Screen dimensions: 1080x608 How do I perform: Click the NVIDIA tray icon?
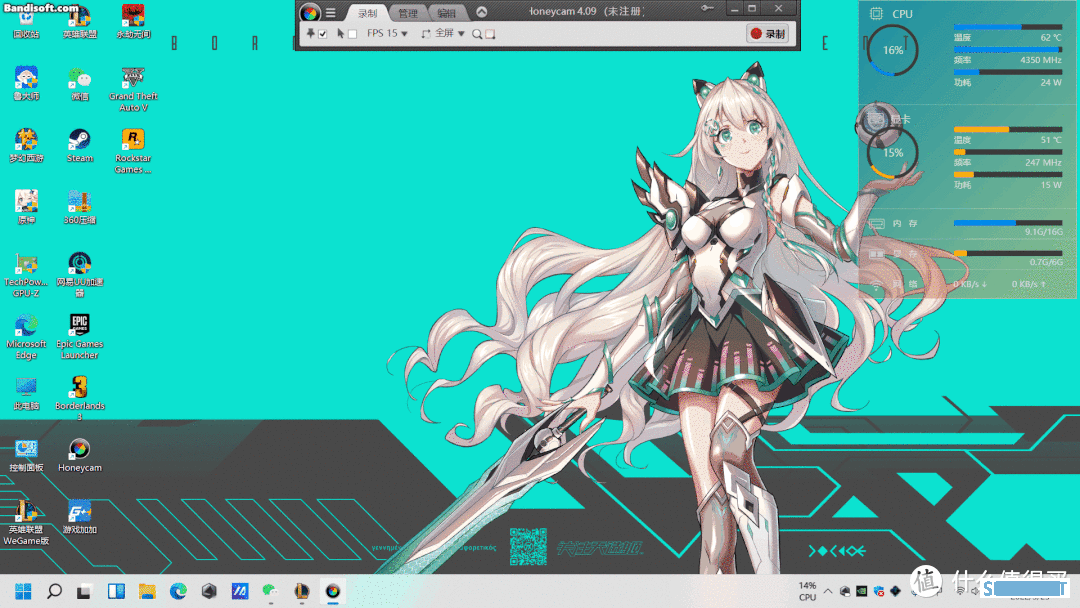pyautogui.click(x=862, y=591)
